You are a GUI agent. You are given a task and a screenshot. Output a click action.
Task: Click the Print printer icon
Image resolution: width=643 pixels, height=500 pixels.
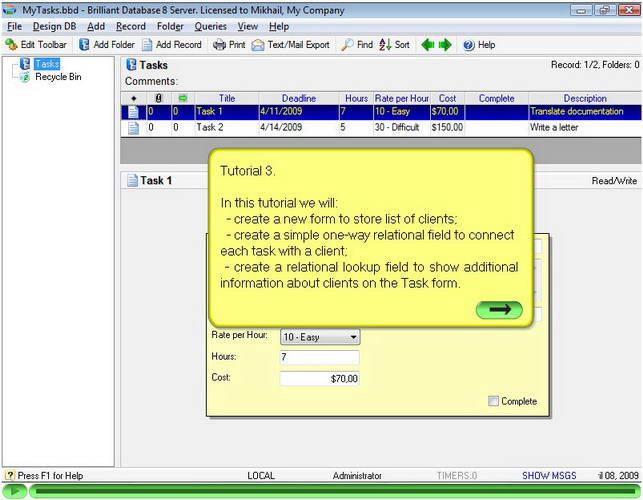point(219,45)
